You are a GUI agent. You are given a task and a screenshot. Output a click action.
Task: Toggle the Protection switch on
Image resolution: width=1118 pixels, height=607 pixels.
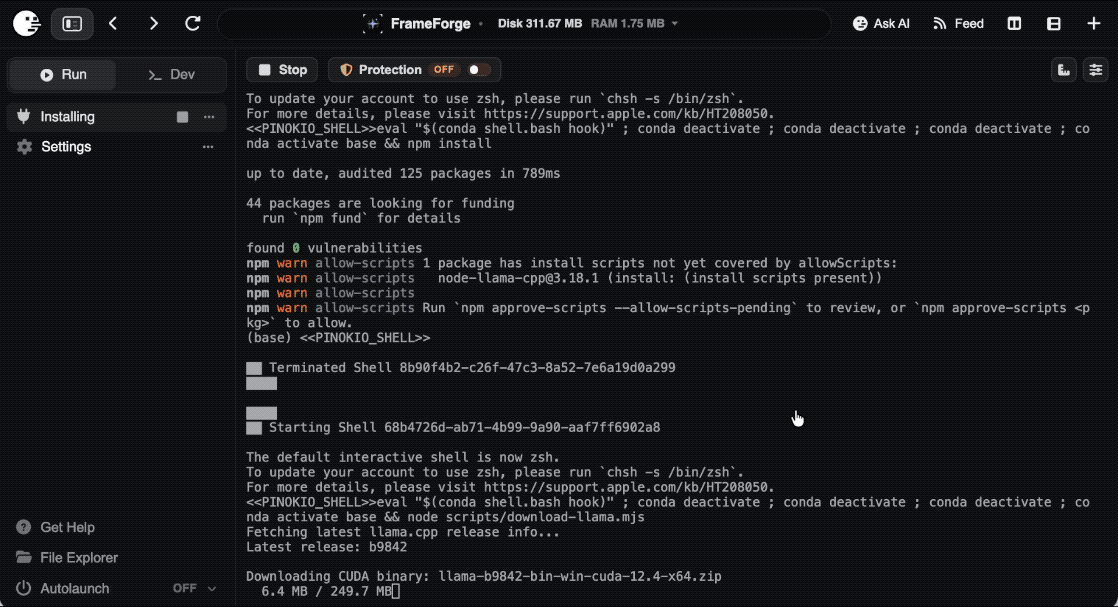pos(478,70)
